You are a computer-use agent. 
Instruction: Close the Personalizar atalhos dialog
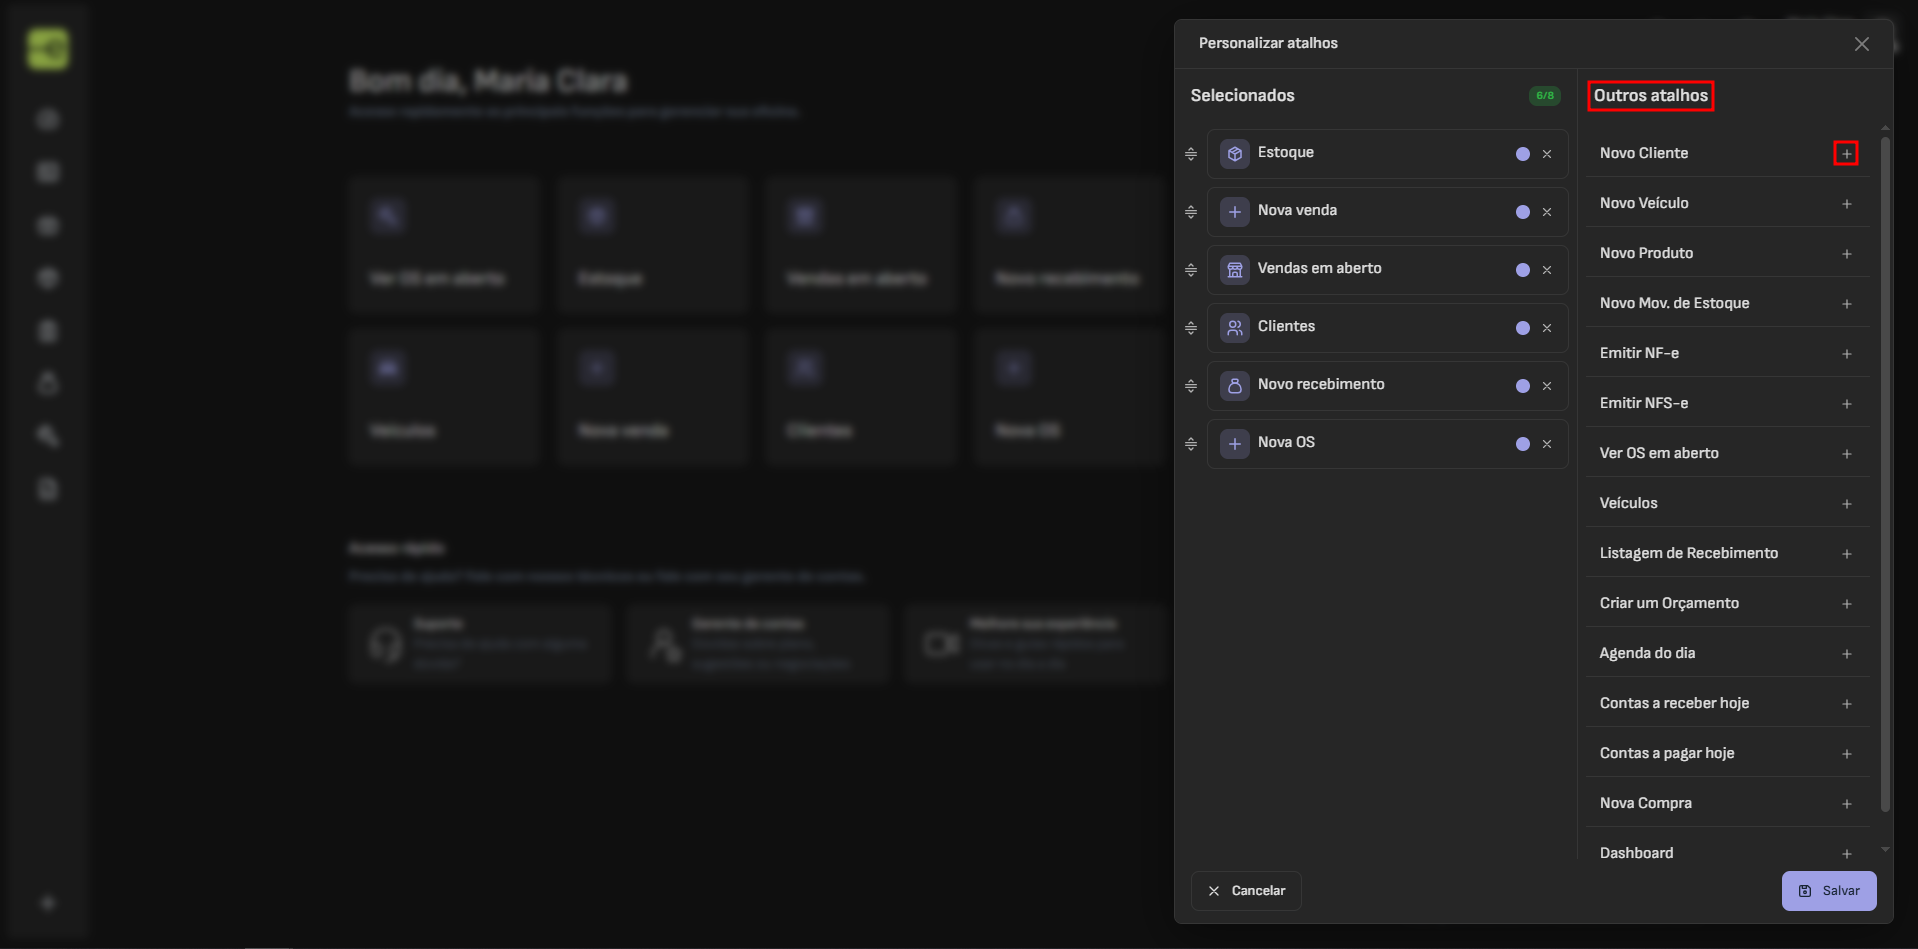[1861, 44]
